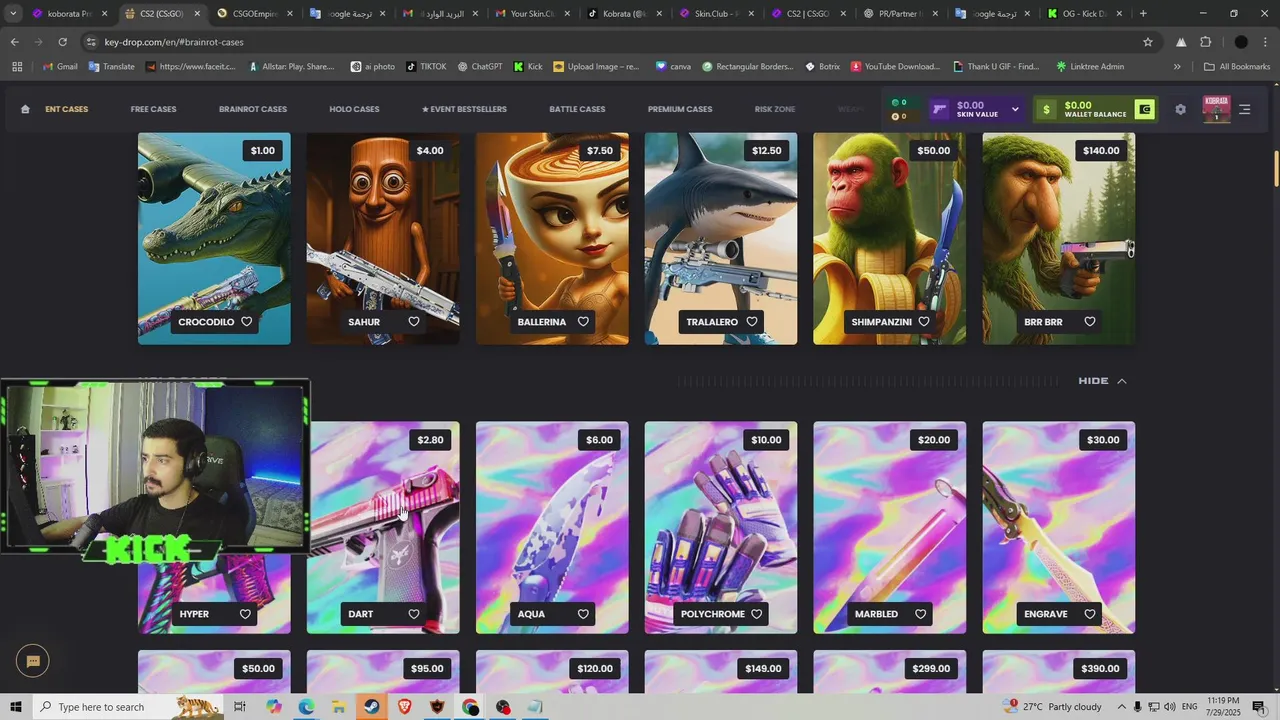Open the All Bookmarks folder
The width and height of the screenshot is (1280, 720).
[x=1237, y=67]
